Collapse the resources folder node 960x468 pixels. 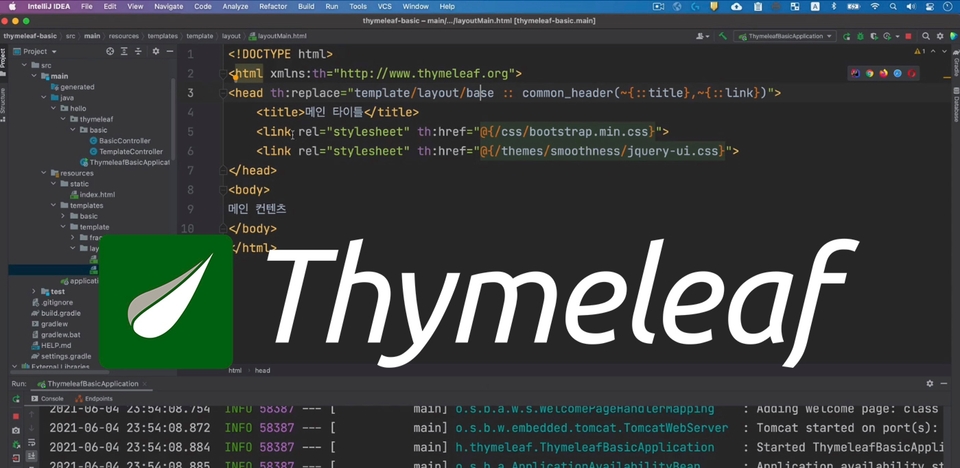pos(45,173)
